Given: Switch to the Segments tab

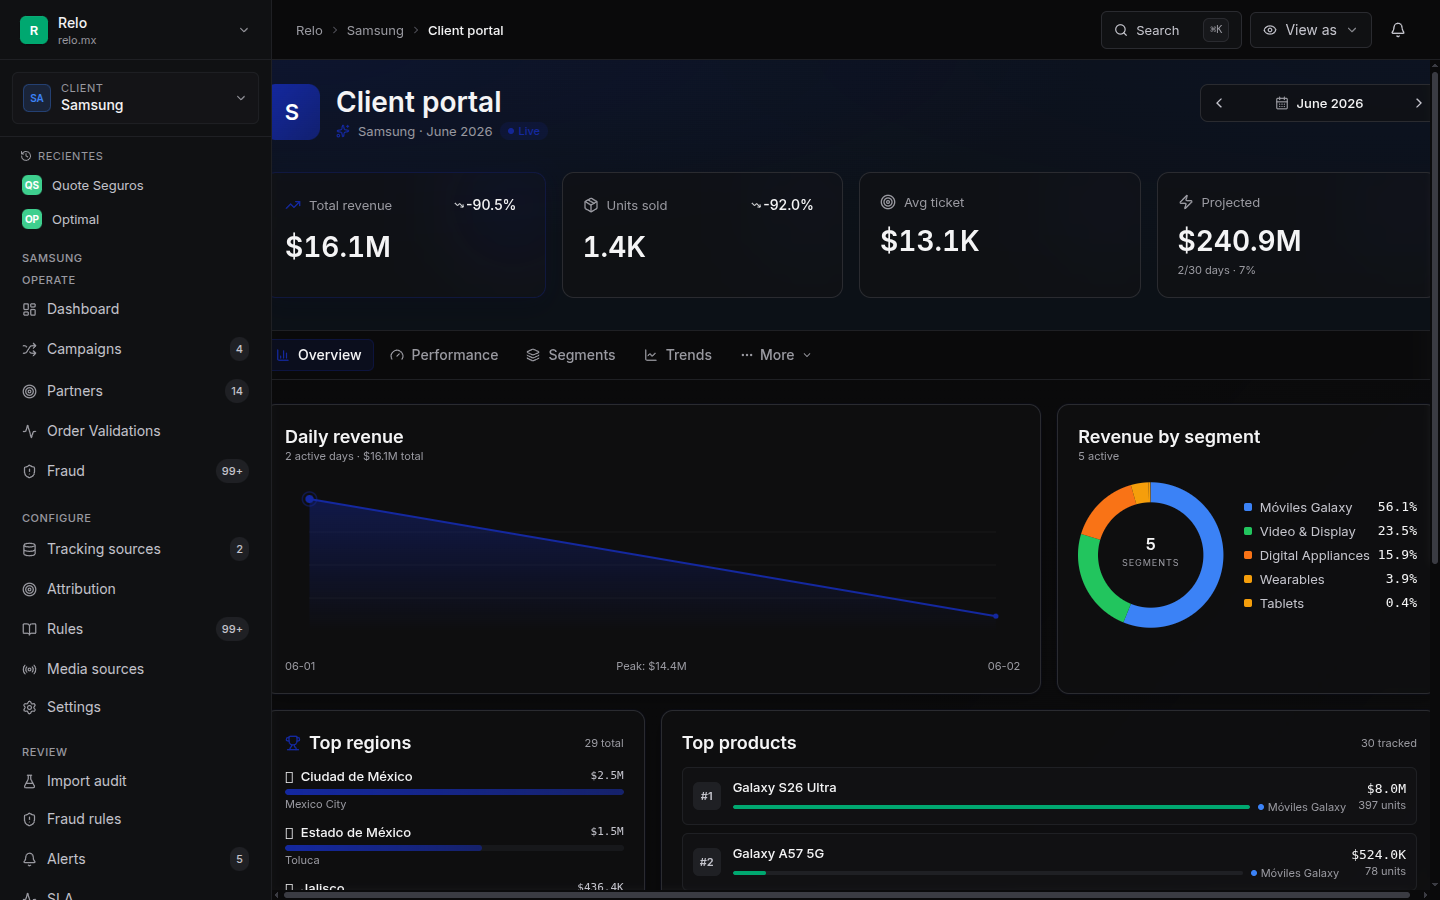Looking at the screenshot, I should point(571,355).
